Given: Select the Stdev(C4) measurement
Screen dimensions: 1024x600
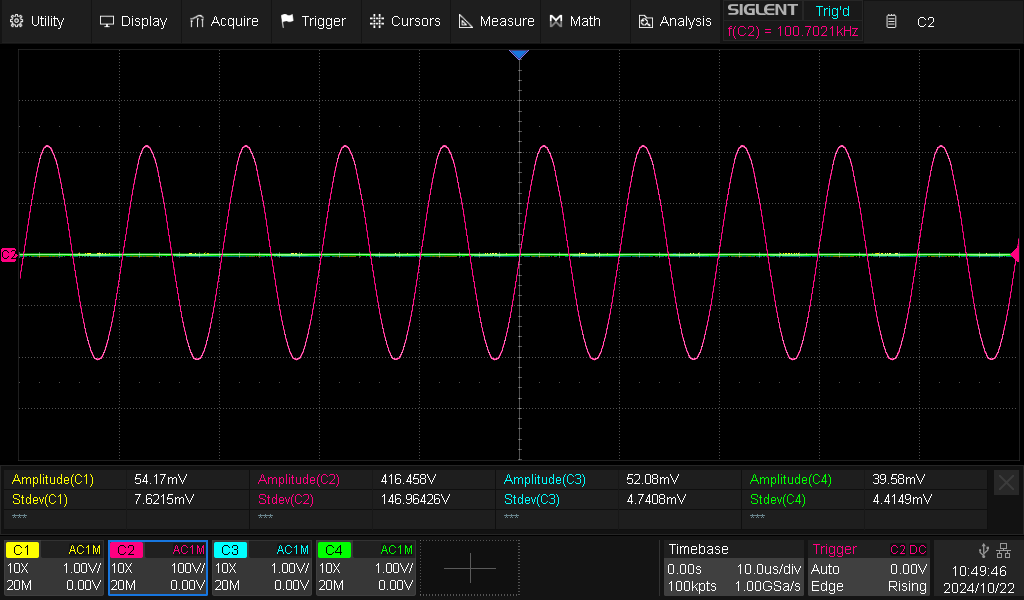Looking at the screenshot, I should 778,499.
